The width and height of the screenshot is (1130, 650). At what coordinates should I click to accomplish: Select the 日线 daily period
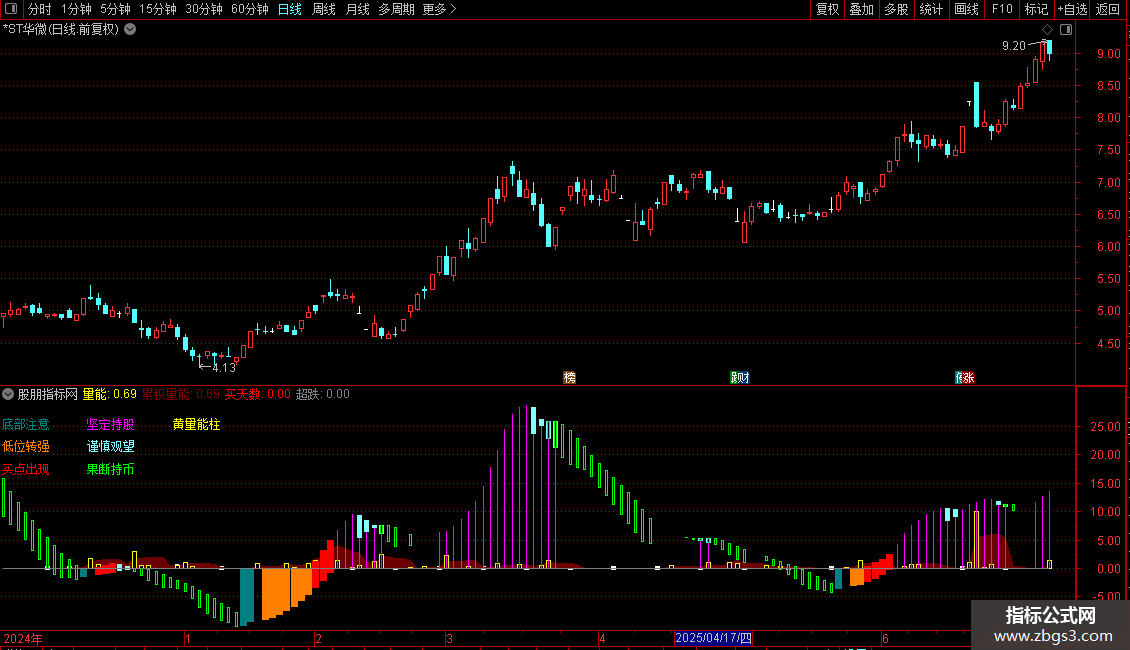click(290, 9)
